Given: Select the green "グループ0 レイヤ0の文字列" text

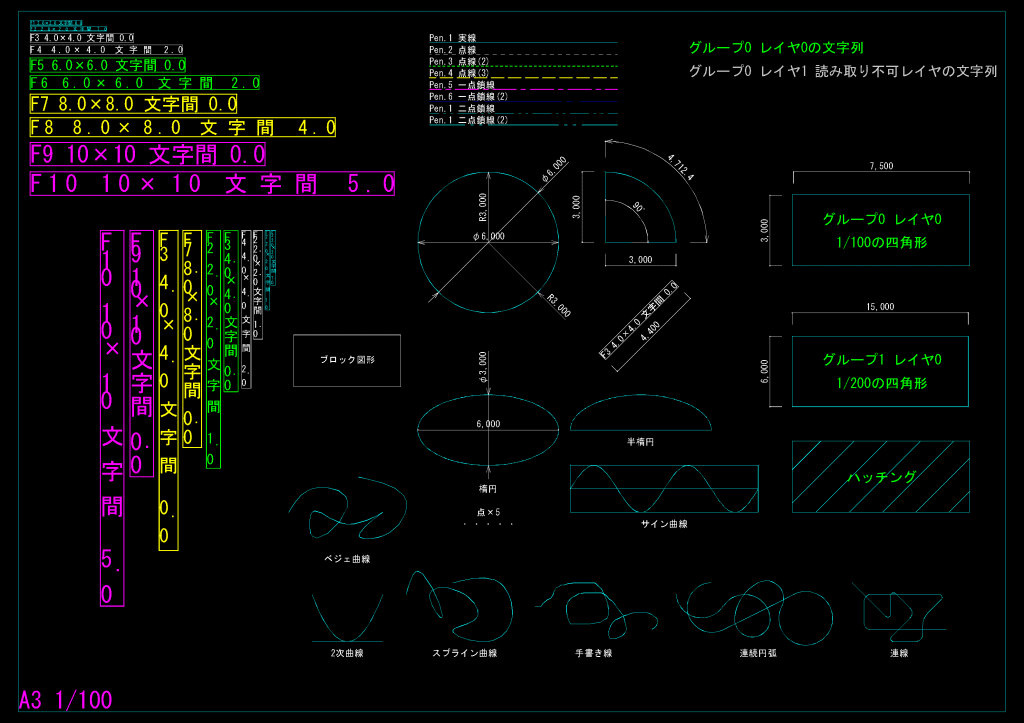Looking at the screenshot, I should pos(775,47).
